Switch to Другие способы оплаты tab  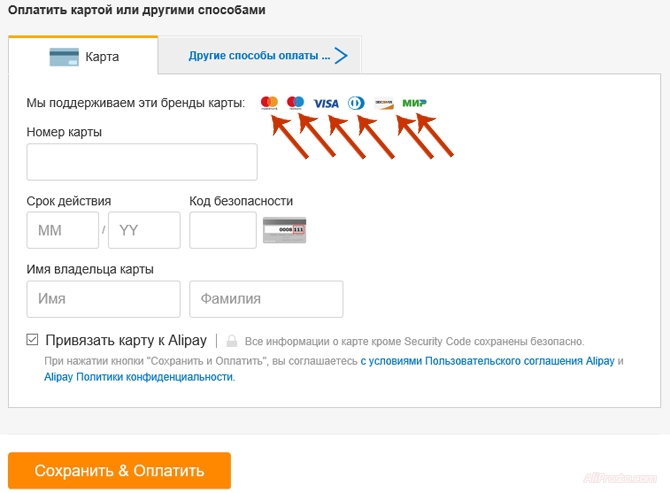point(259,56)
